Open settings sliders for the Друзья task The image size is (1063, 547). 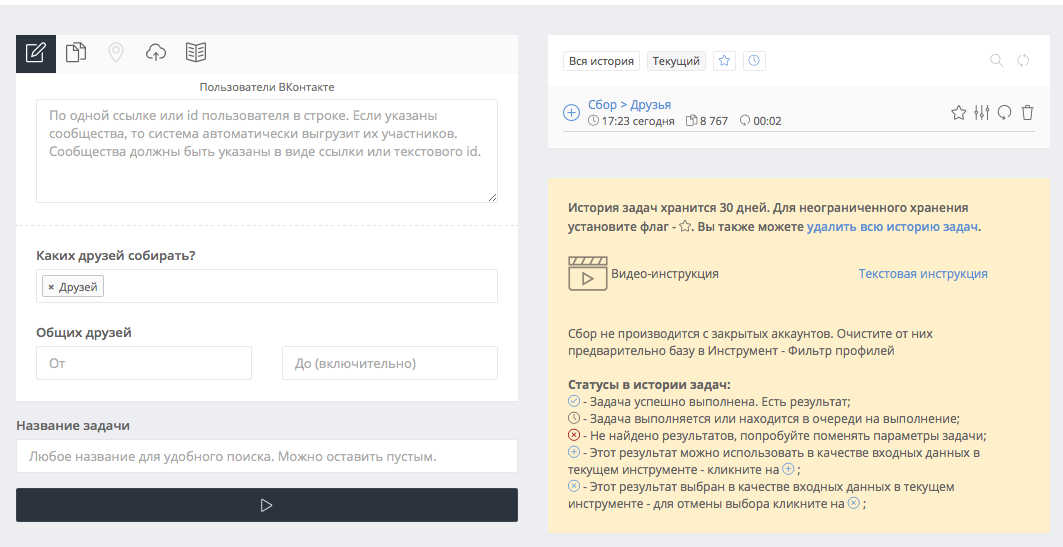pos(981,113)
